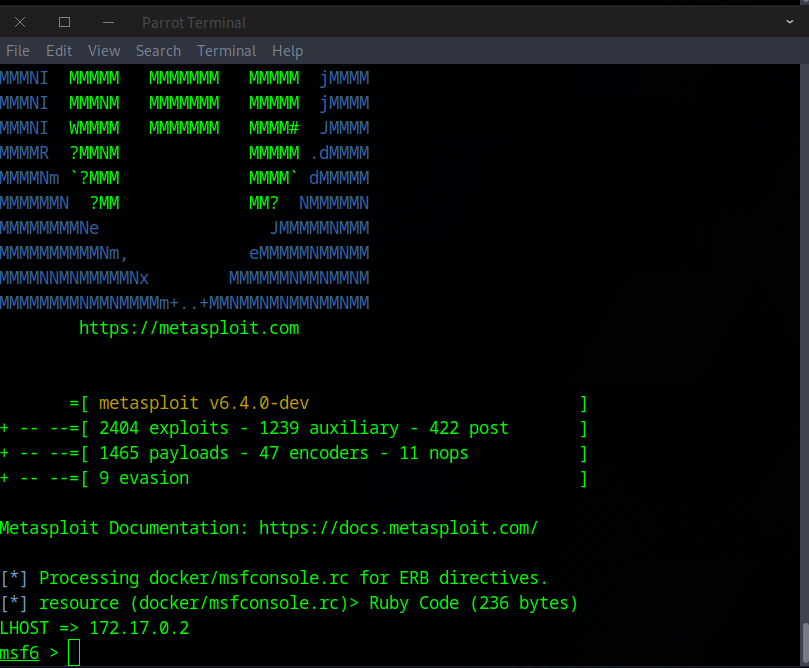Open the Search menu
Image resolution: width=809 pixels, height=668 pixels.
[x=158, y=51]
